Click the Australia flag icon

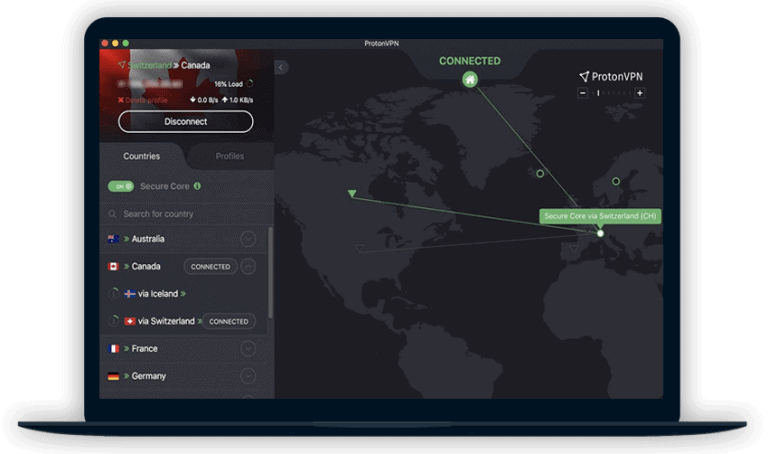click(x=113, y=239)
